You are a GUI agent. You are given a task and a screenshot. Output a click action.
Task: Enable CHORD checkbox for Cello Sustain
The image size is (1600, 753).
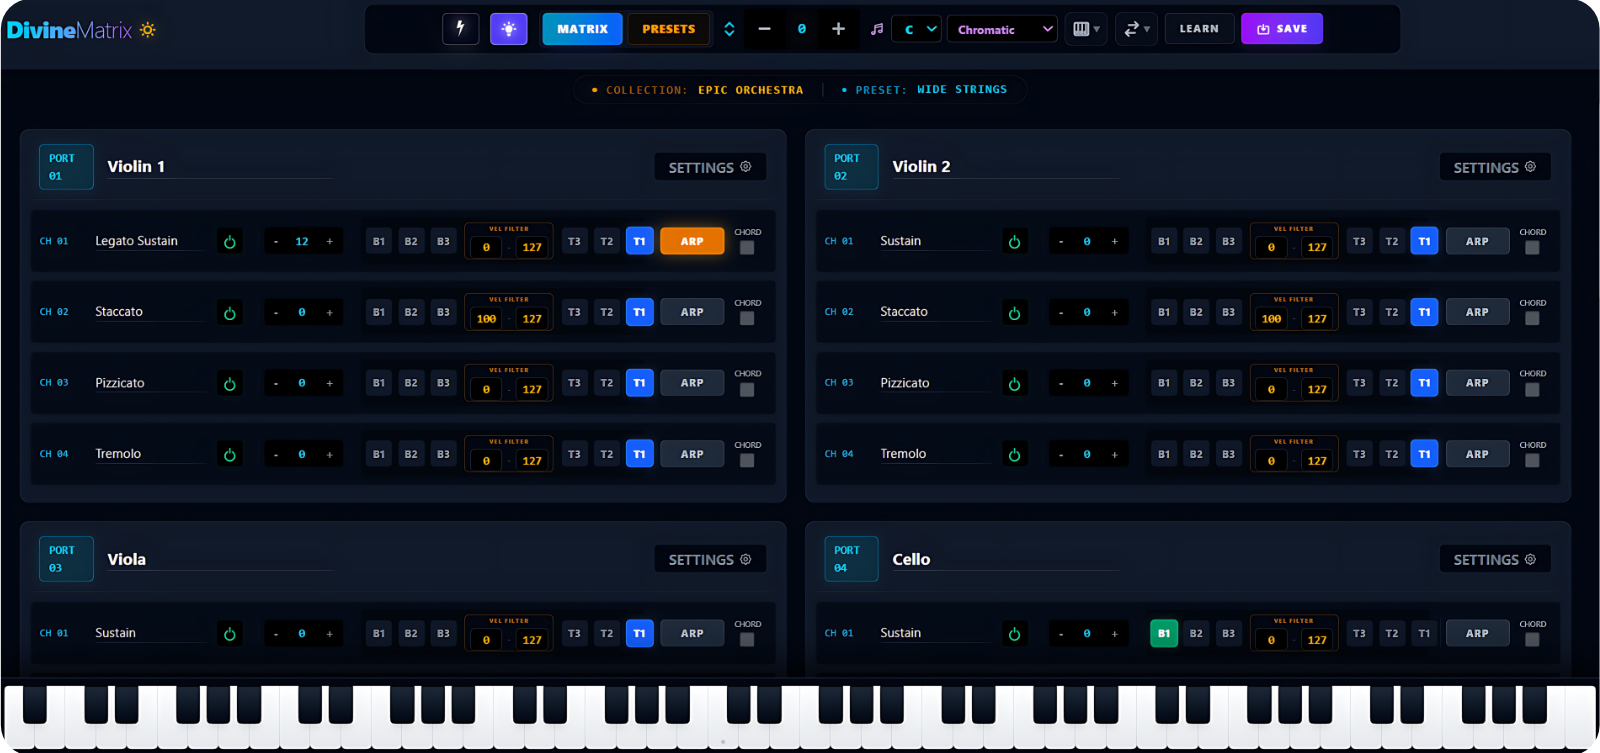point(1532,640)
